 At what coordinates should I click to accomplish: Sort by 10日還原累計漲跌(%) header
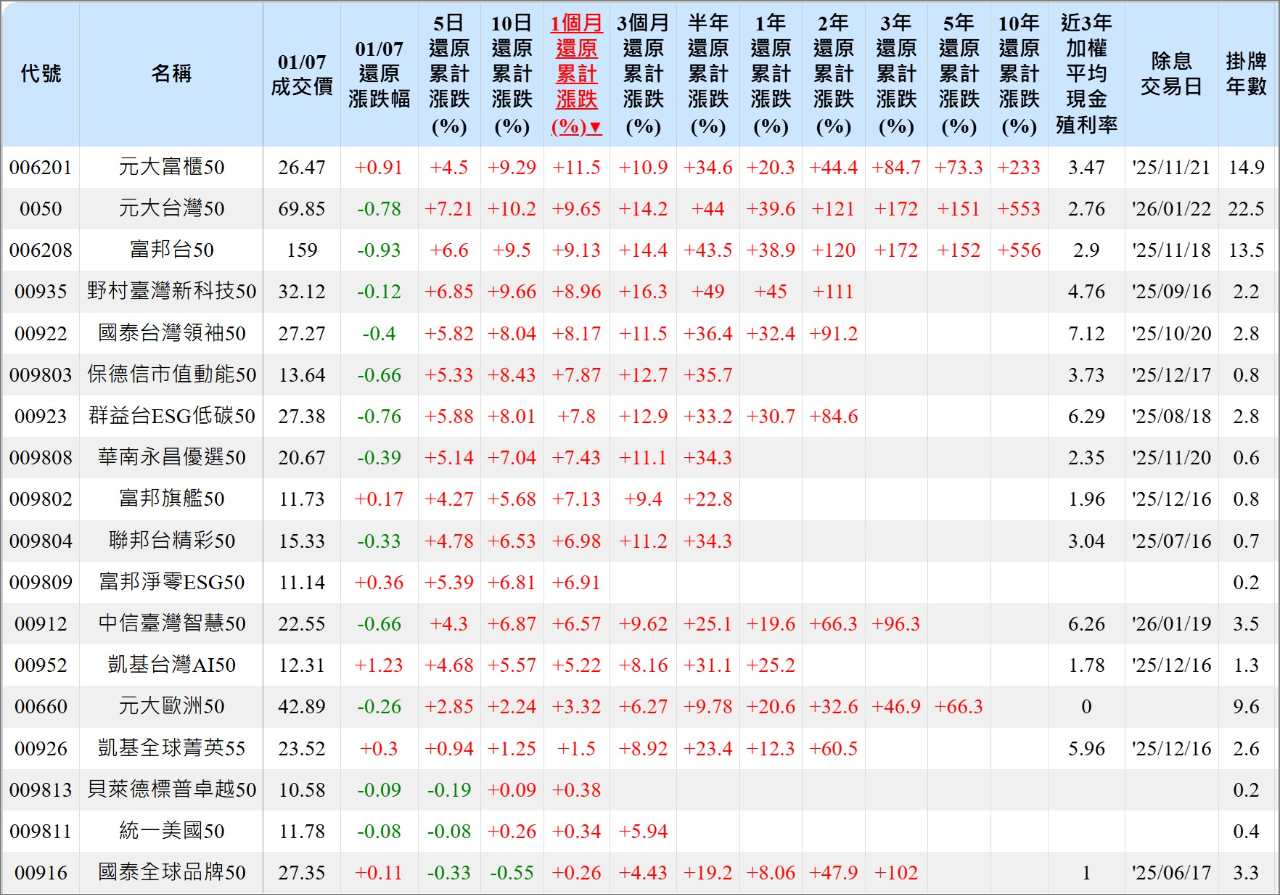click(x=512, y=74)
